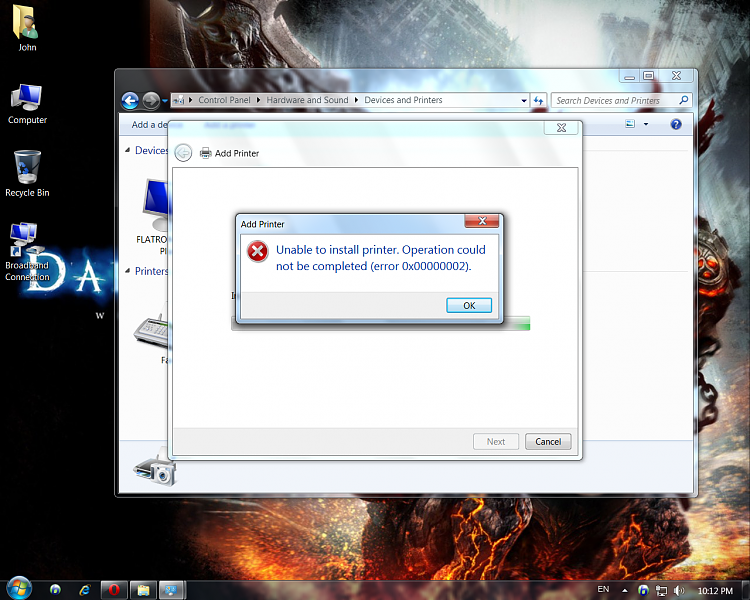Close the Add Printer wizard window
This screenshot has height=600, width=750.
point(562,128)
